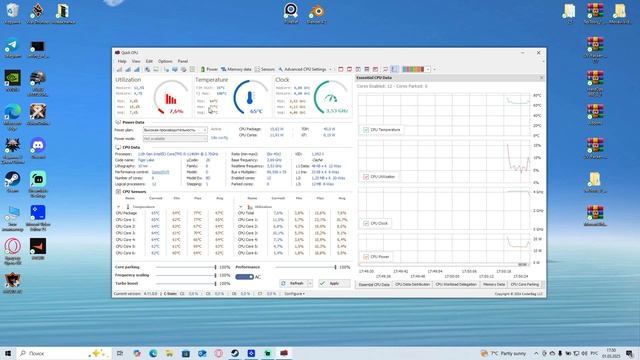Viewport: 640px width, 360px height.
Task: Open Telegram desktop shortcut
Action: (12, 49)
